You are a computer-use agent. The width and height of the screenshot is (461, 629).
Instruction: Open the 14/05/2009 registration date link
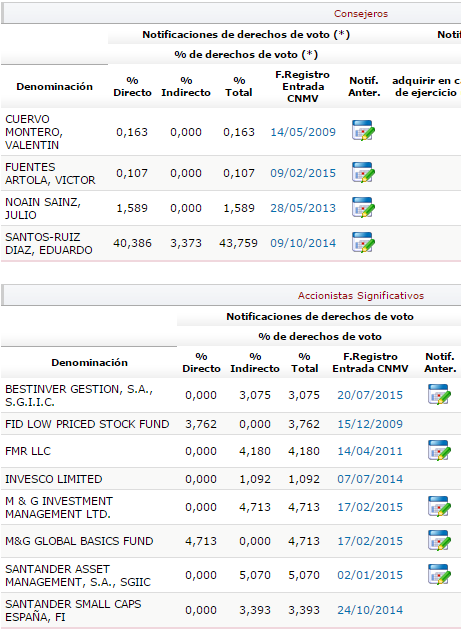(303, 132)
